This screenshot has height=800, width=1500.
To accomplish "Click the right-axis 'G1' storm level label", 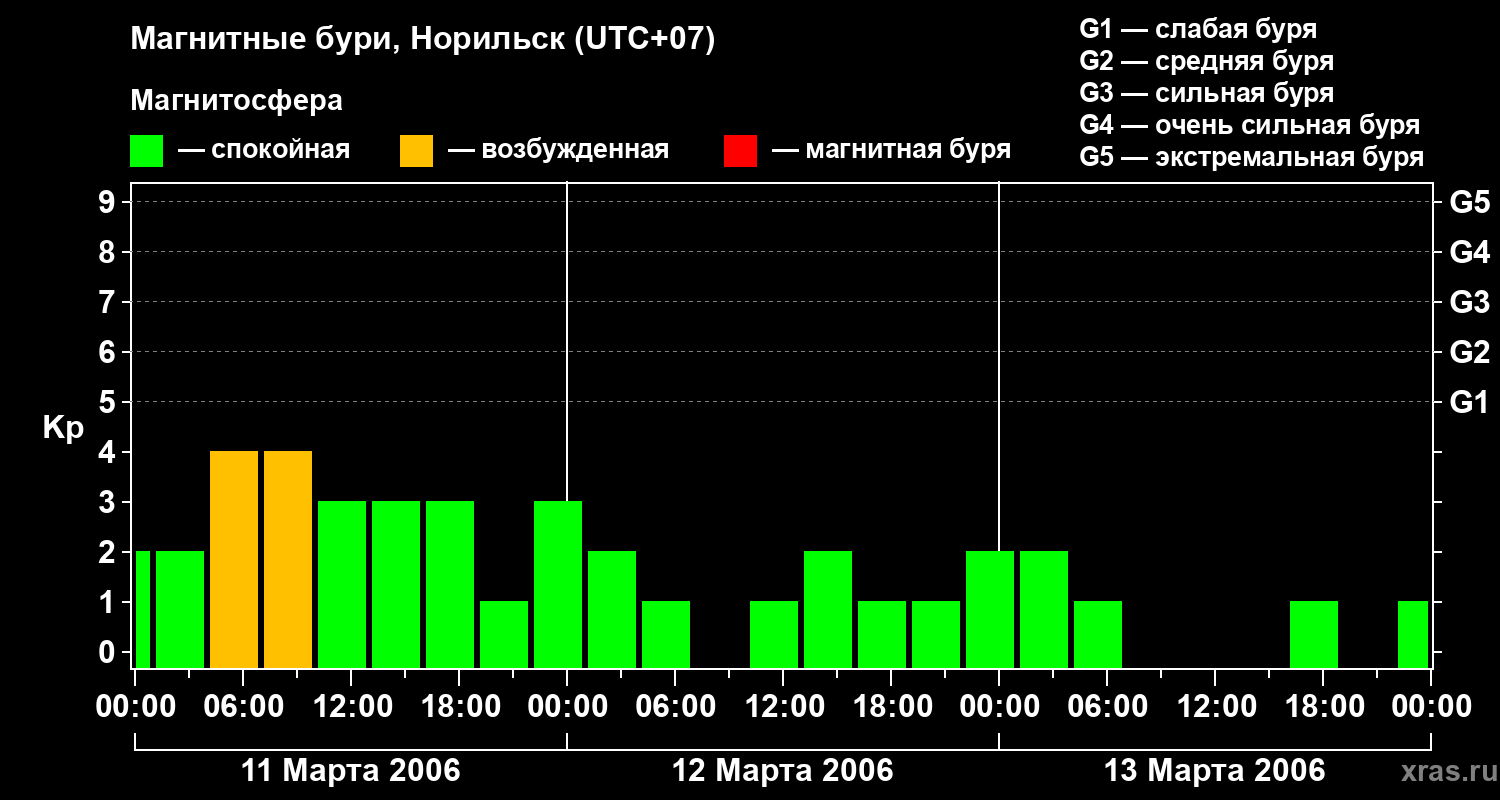I will pos(1469,402).
